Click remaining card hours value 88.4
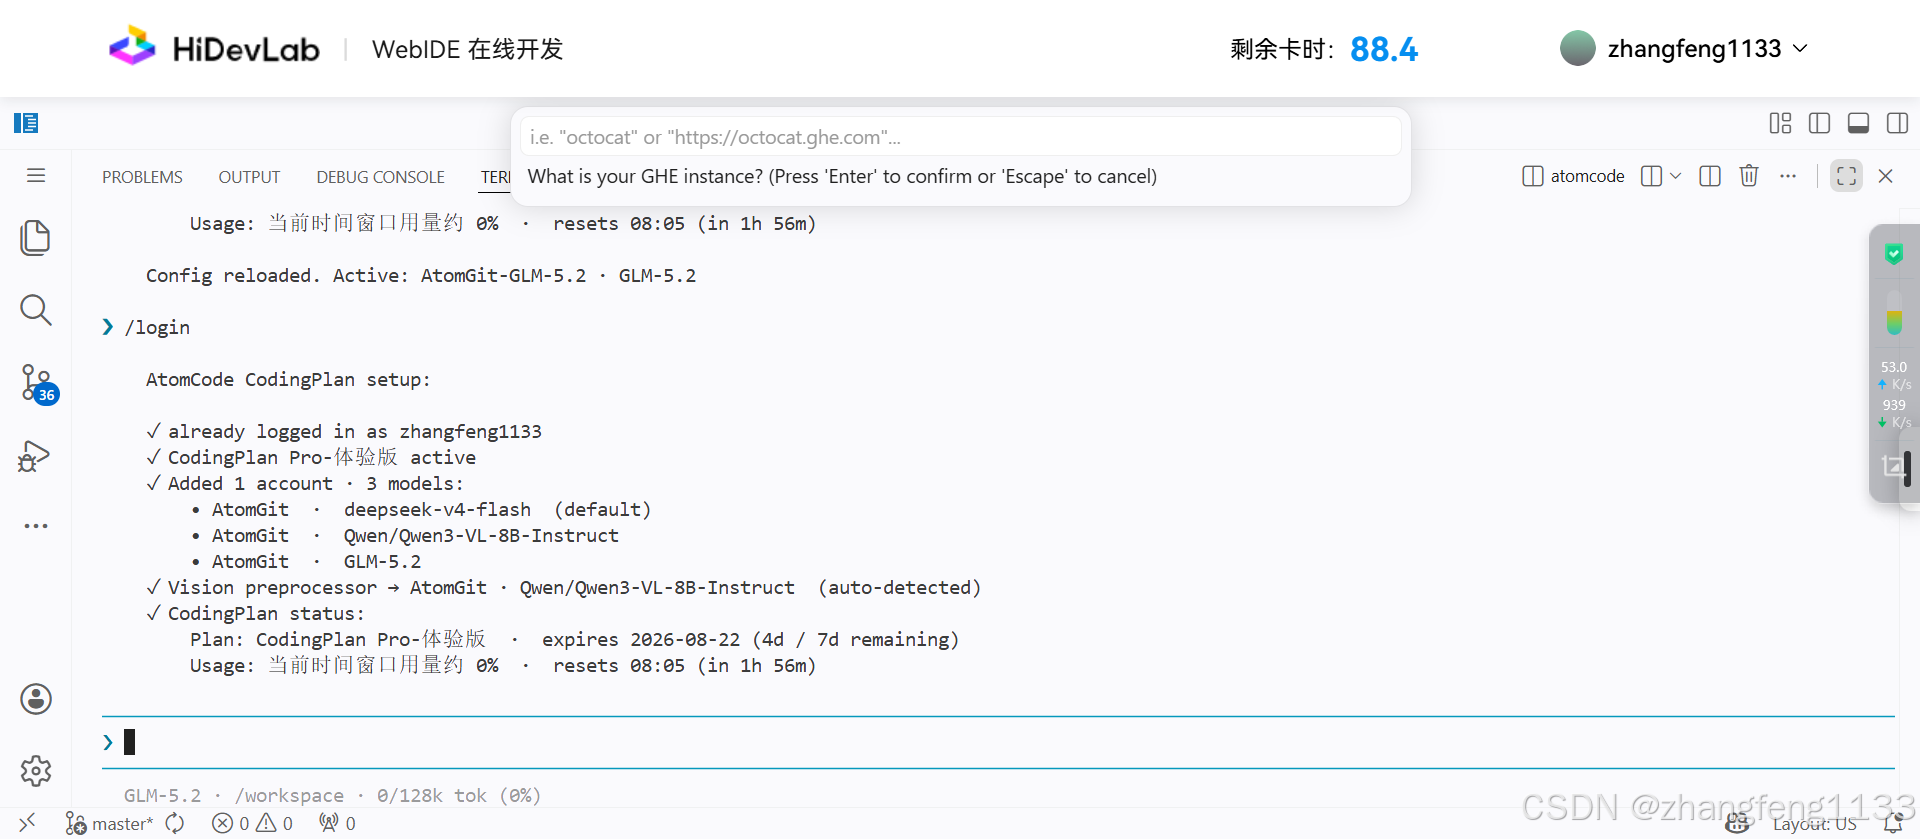 point(1384,49)
